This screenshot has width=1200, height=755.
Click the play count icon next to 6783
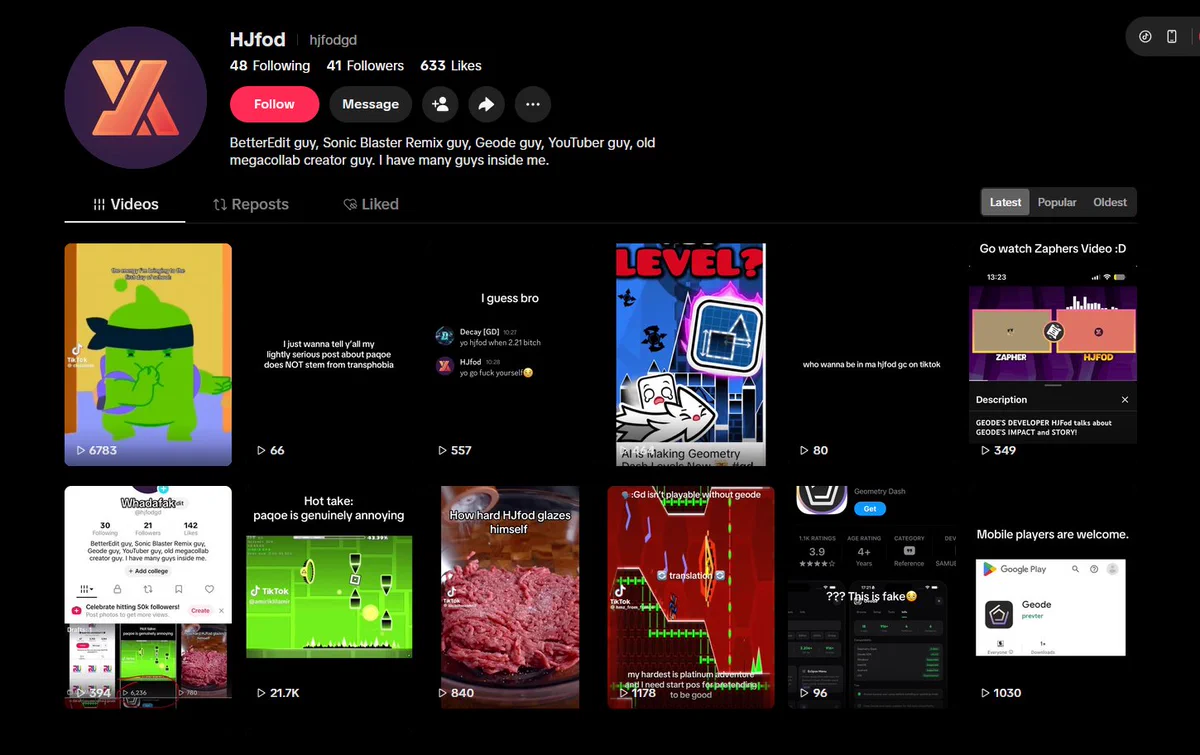pos(81,451)
